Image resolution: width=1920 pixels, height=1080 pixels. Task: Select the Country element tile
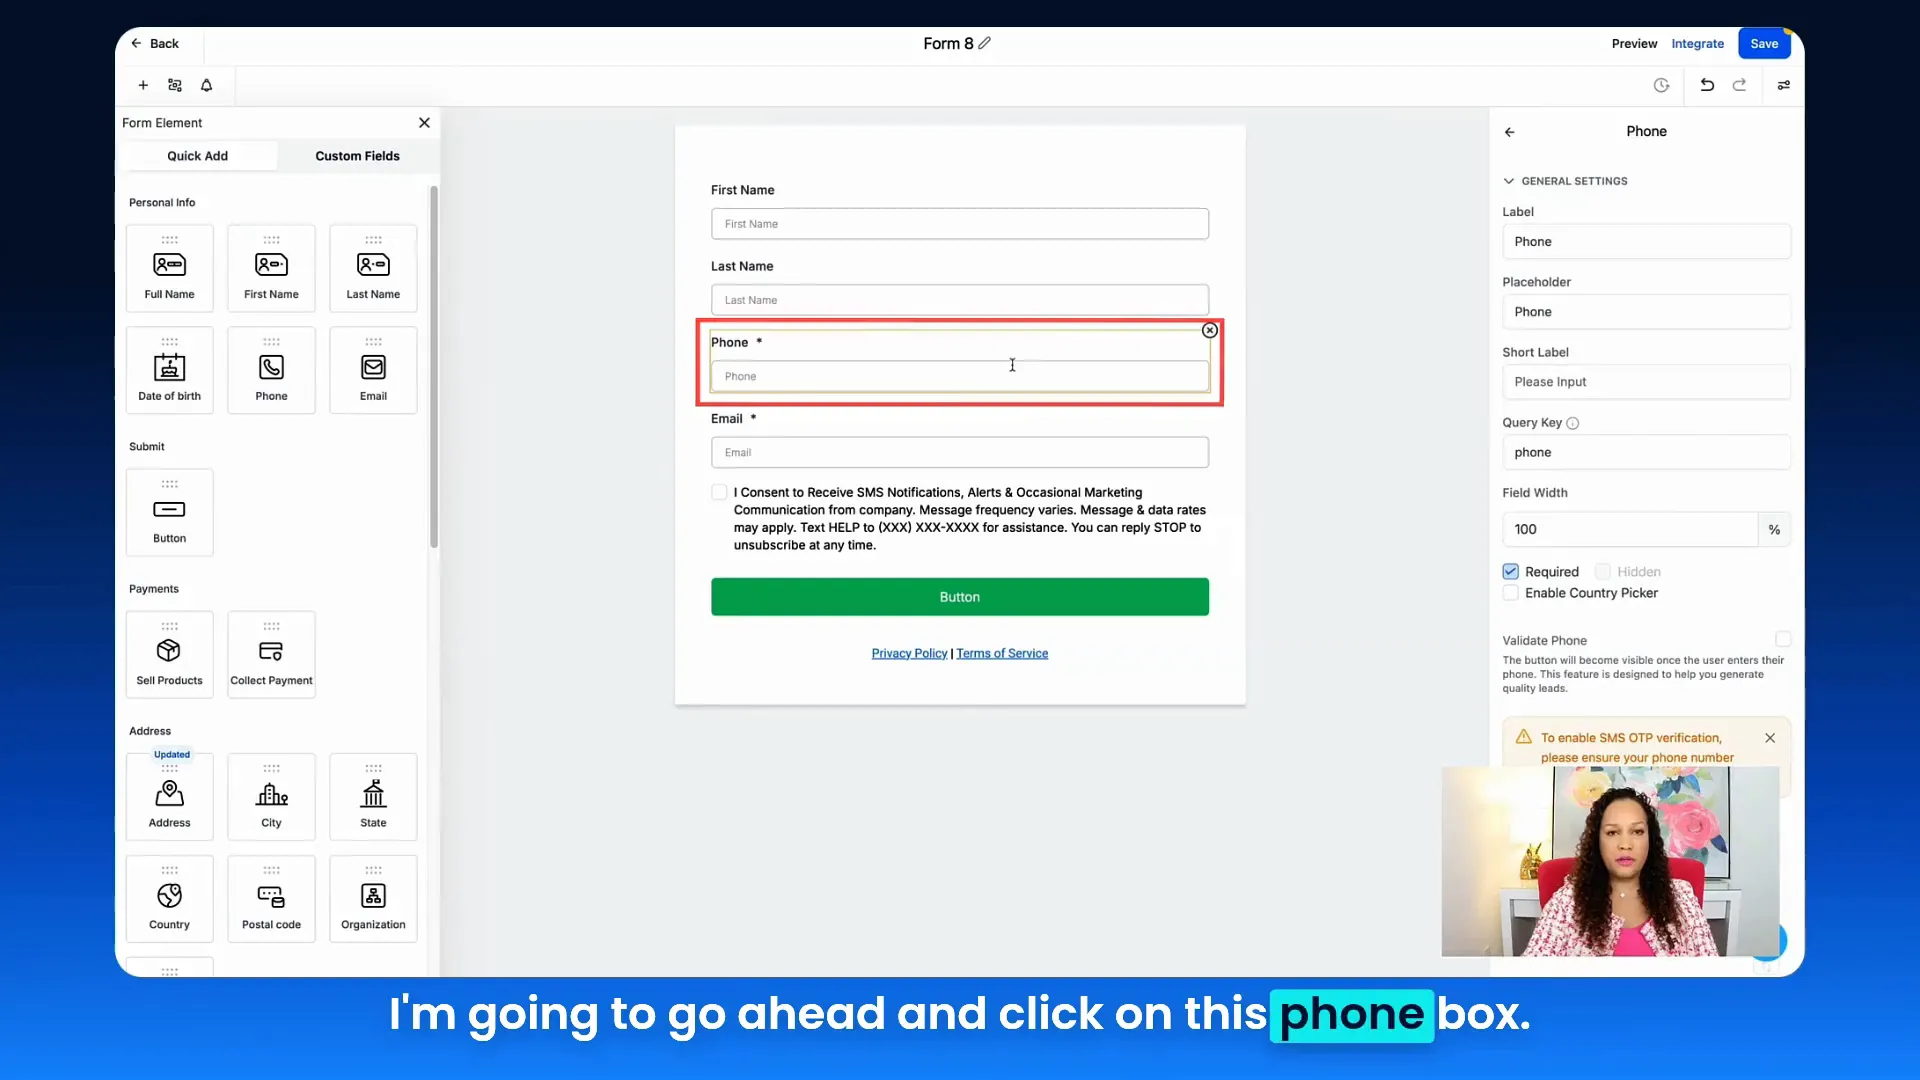[x=170, y=899]
